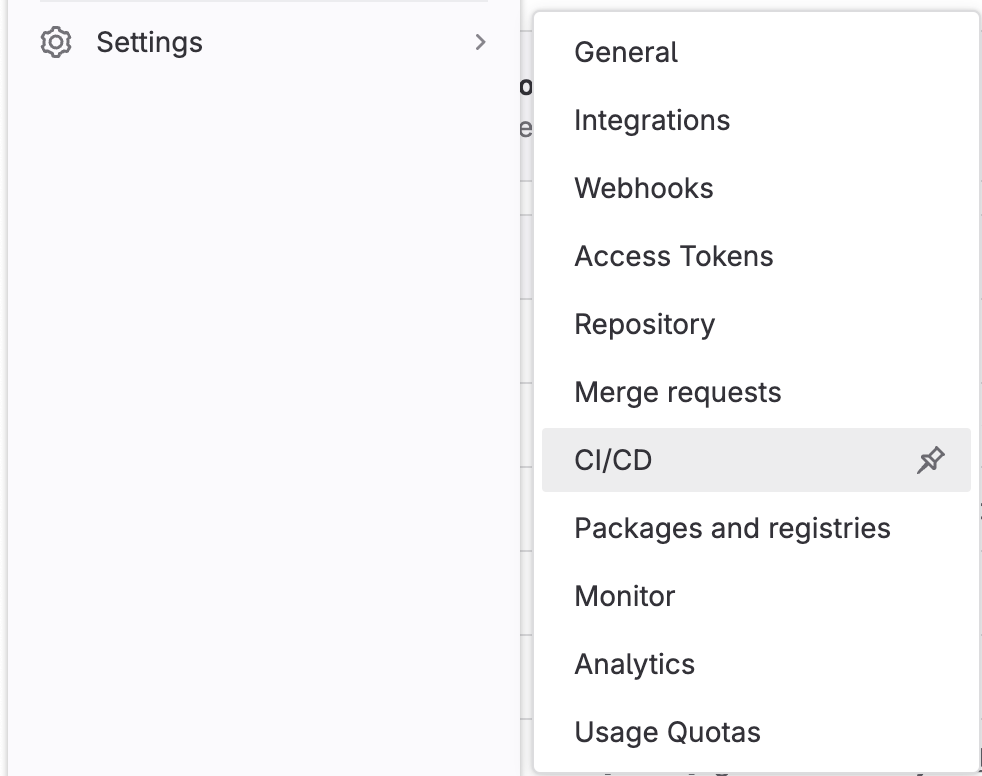The image size is (982, 776).
Task: Click the pushpin icon beside CI/CD
Action: coord(930,460)
